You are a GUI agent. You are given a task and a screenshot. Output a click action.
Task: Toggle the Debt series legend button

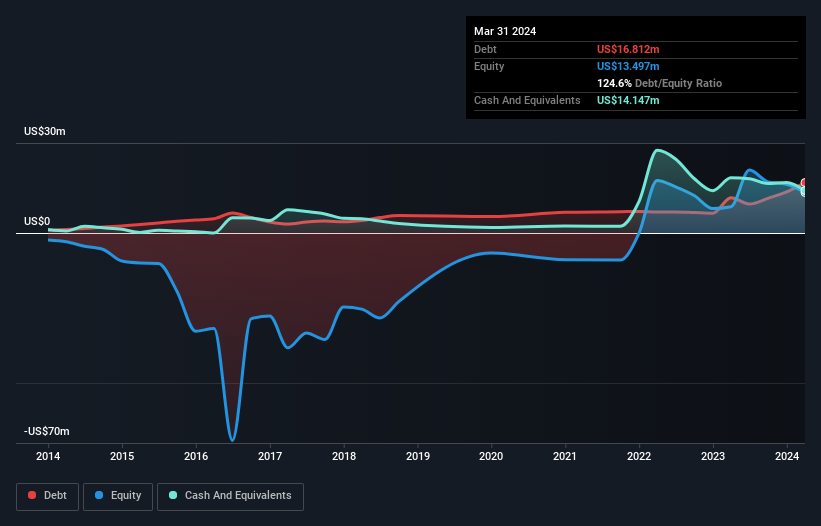[47, 496]
